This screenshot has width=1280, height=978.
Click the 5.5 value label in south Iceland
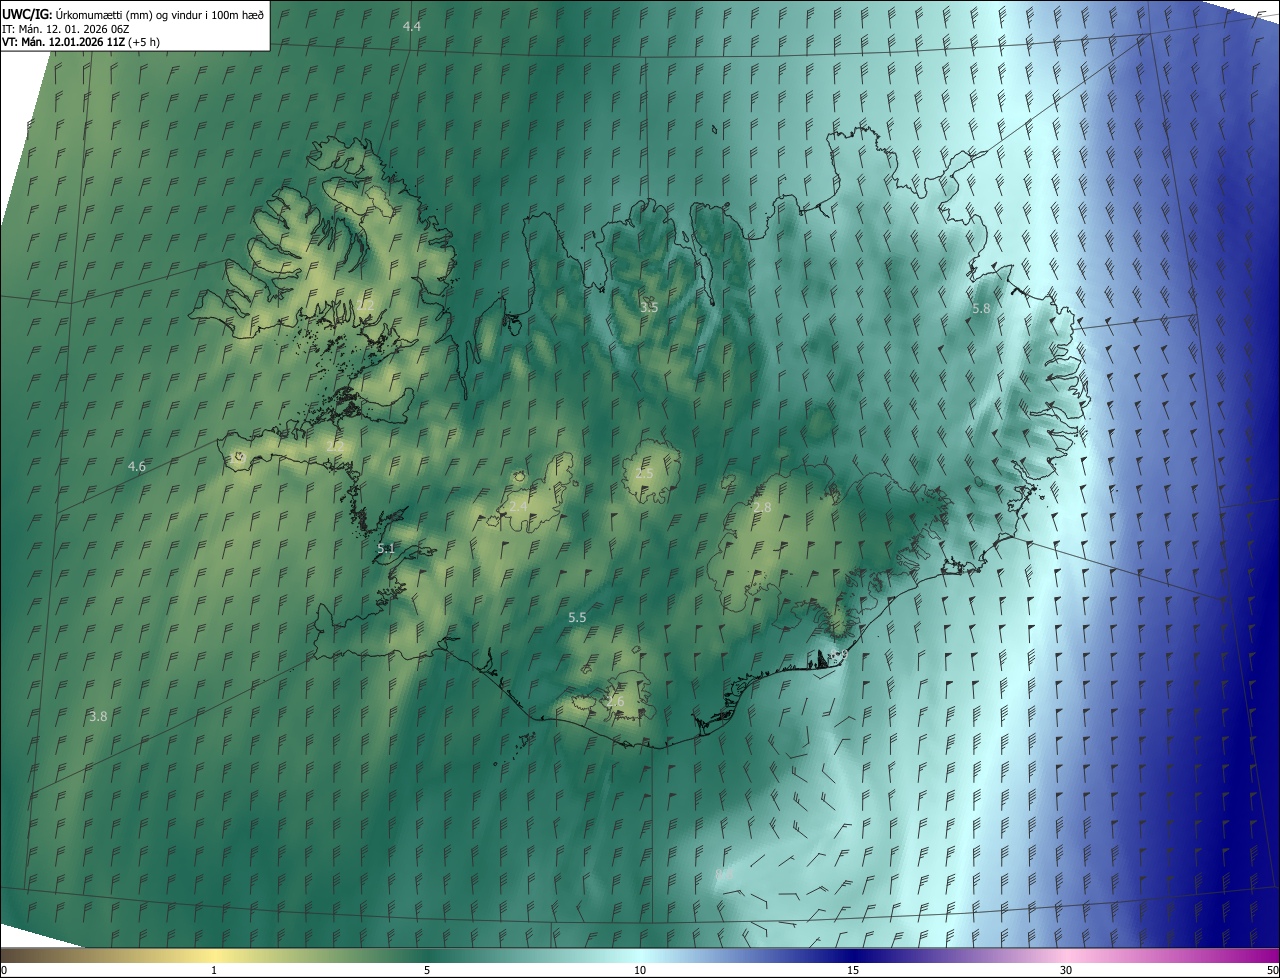click(x=577, y=618)
